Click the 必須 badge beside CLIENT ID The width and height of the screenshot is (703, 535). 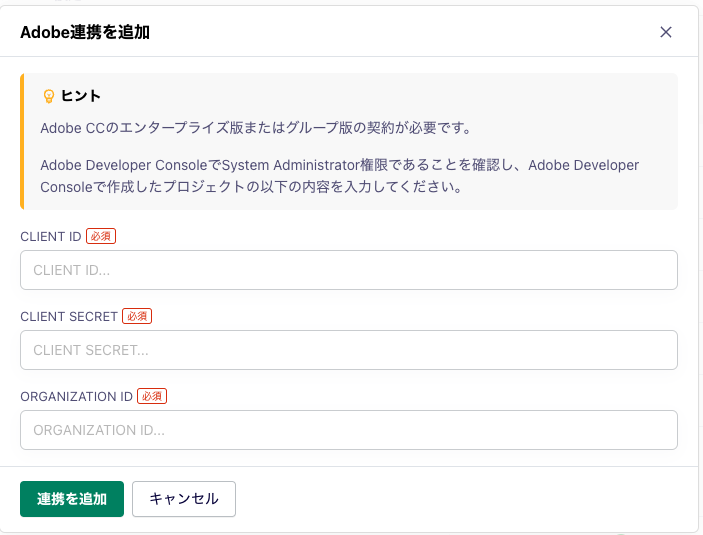click(101, 236)
